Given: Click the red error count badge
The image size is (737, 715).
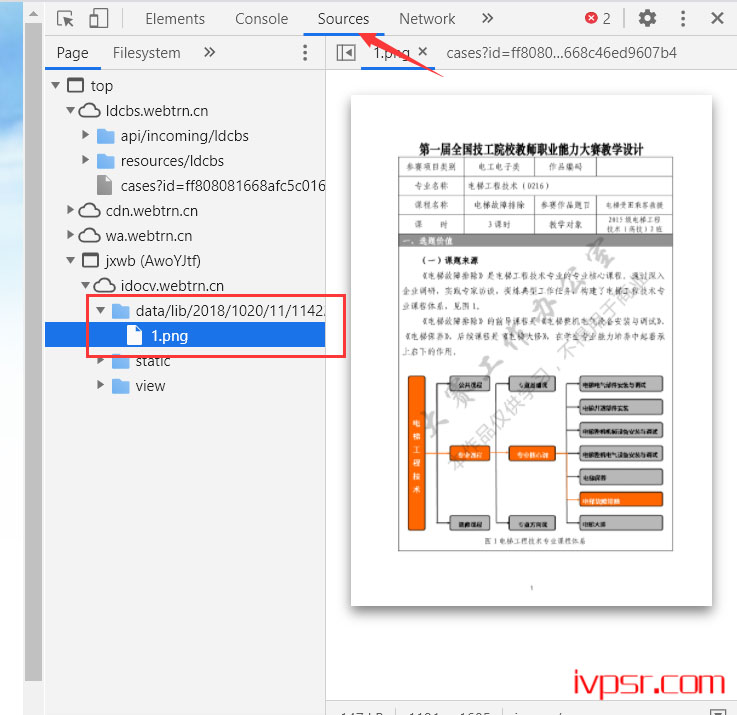Looking at the screenshot, I should 597,18.
